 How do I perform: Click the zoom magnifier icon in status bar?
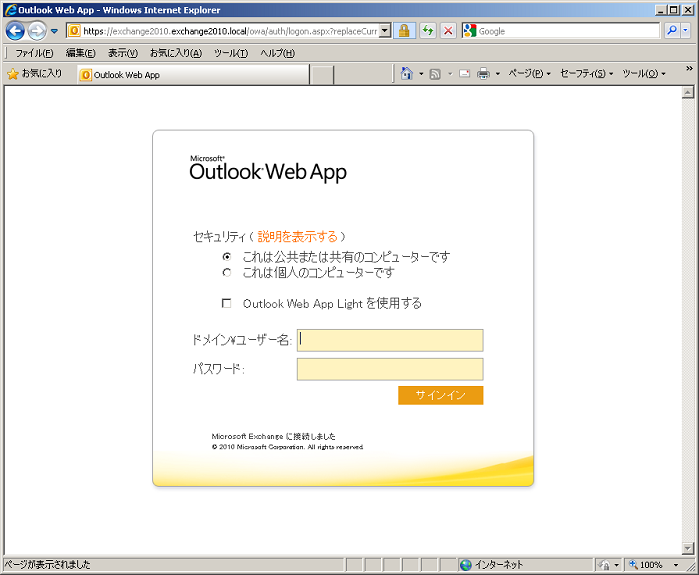[633, 564]
